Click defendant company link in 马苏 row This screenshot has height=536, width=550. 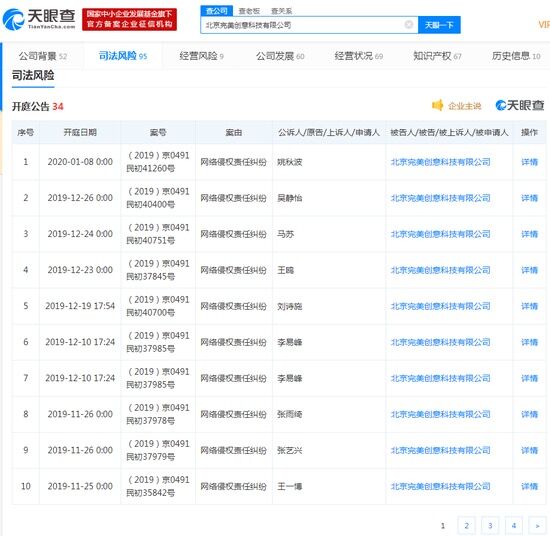pos(441,234)
